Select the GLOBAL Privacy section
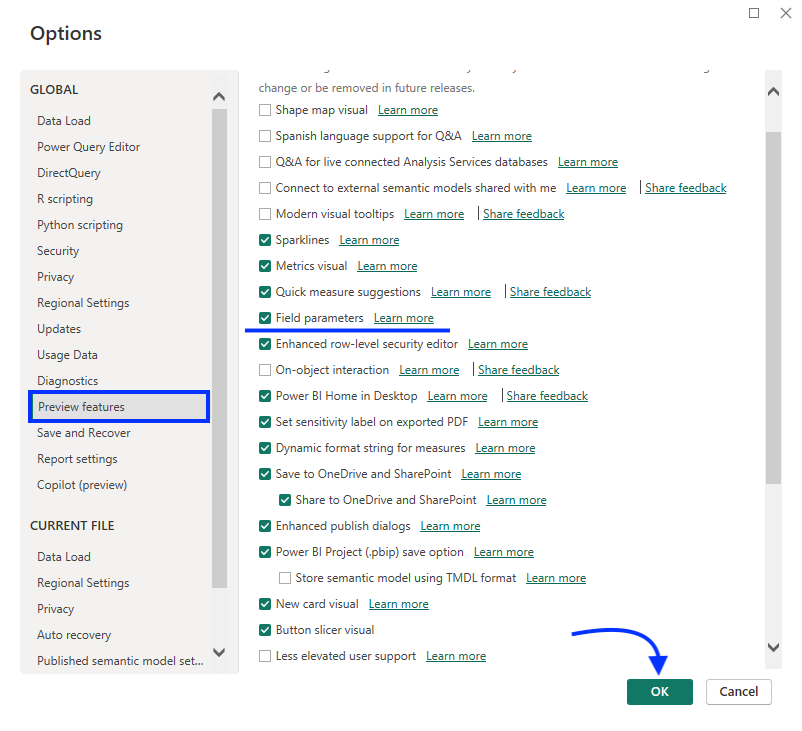Viewport: 802px width, 731px height. 55,277
